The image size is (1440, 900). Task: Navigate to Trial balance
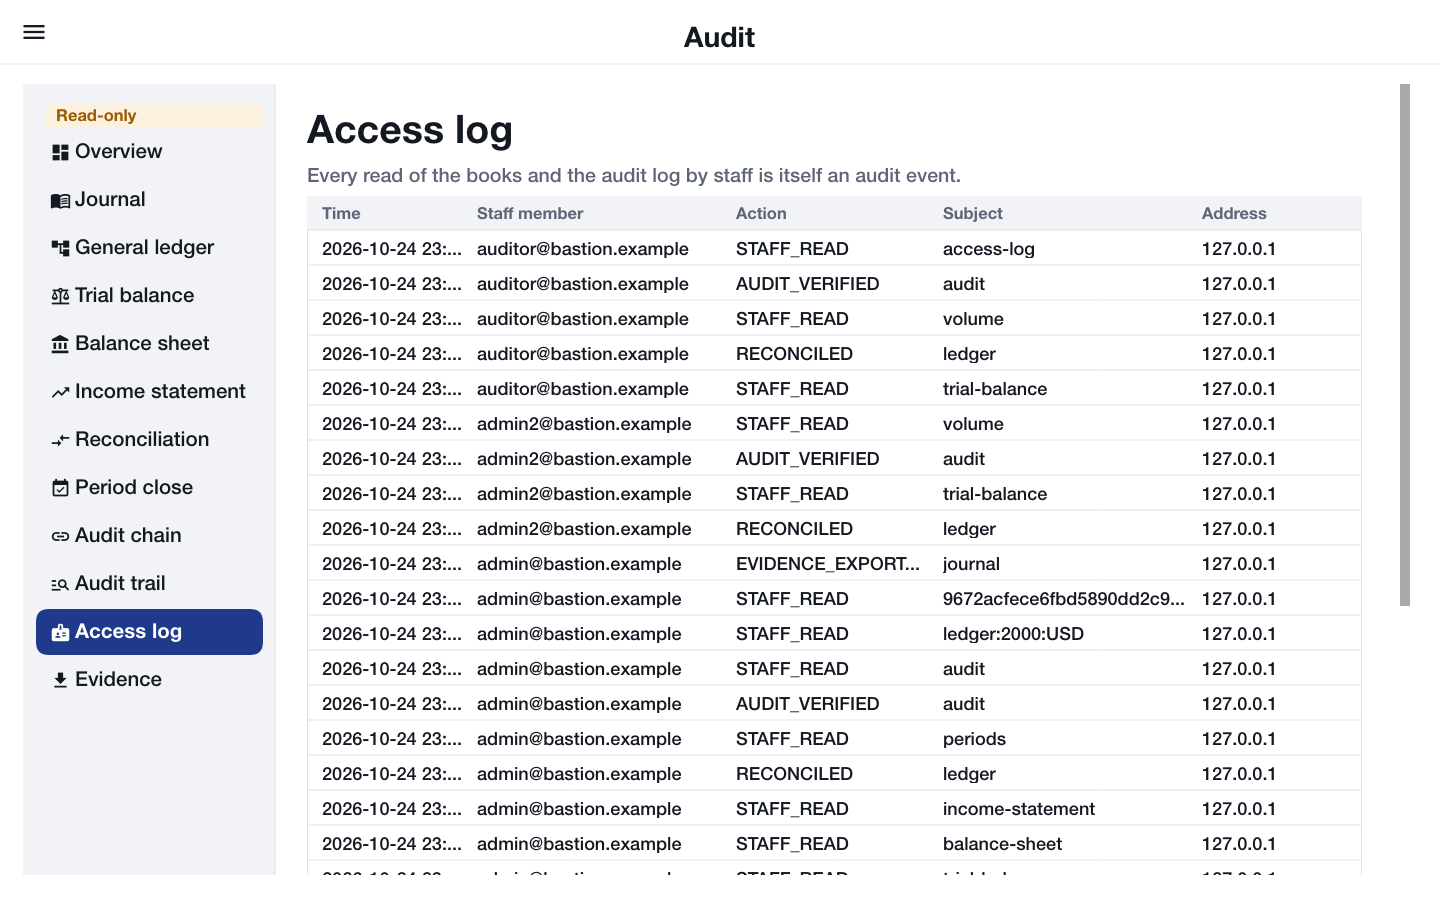[149, 296]
